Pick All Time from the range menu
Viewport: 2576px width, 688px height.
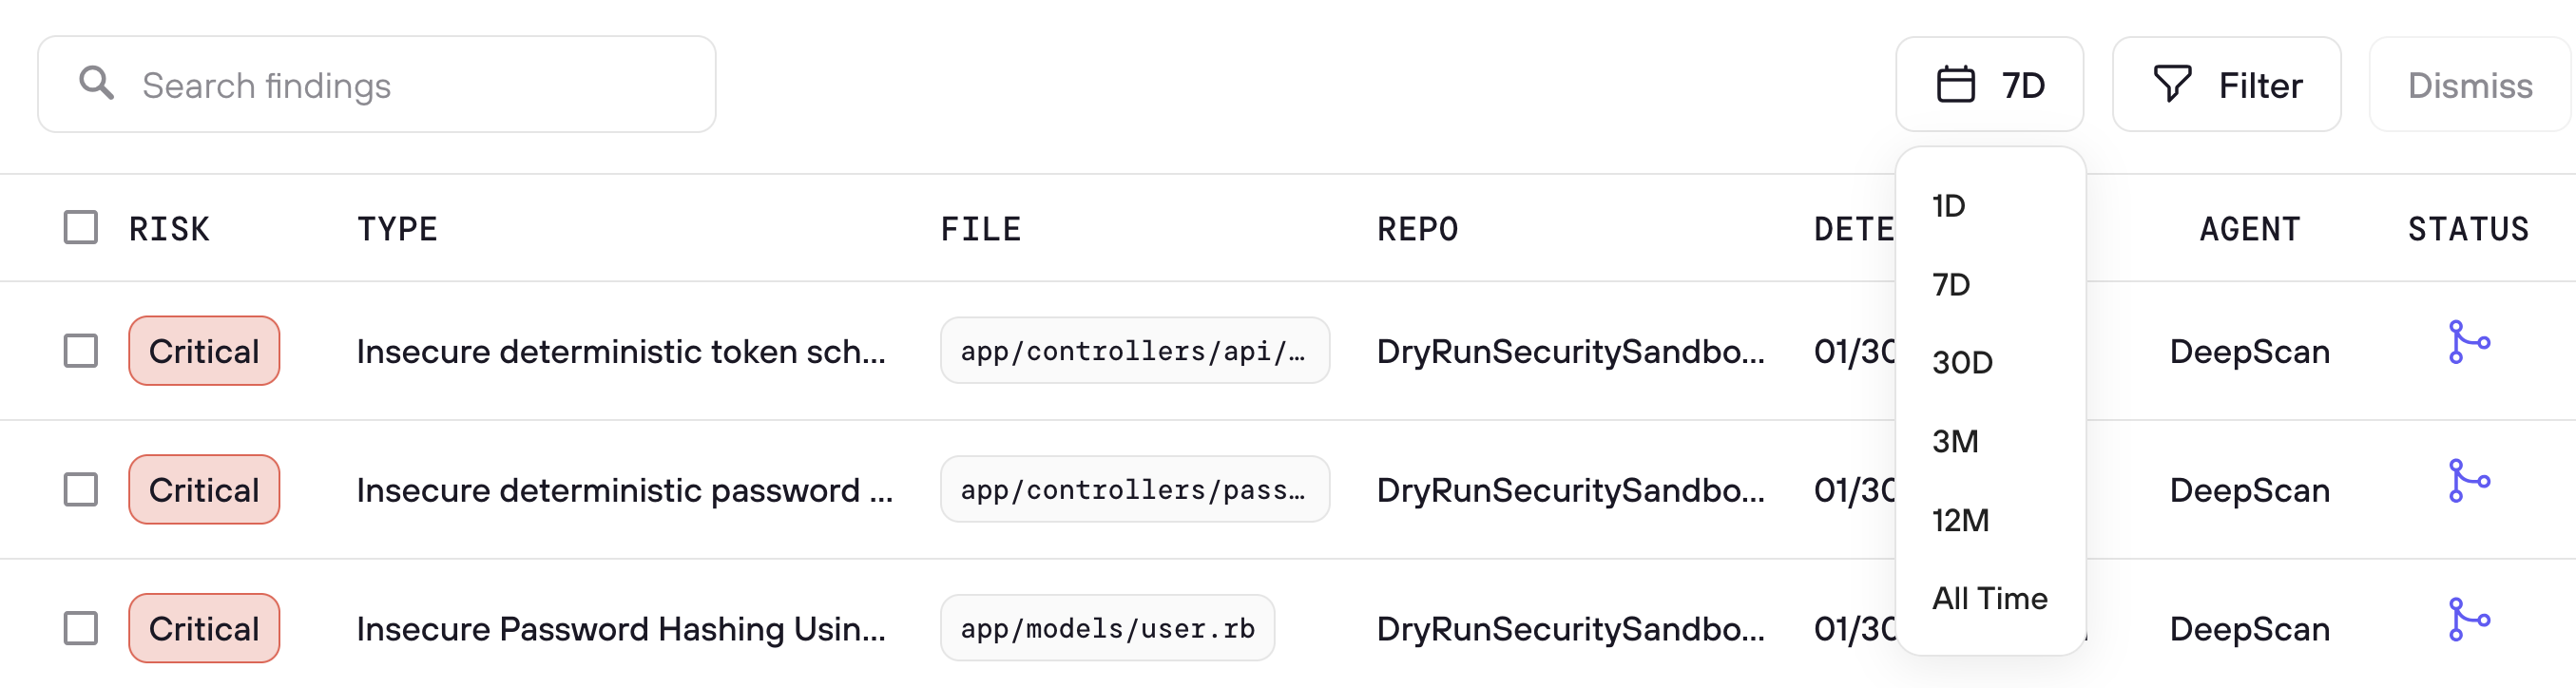(1989, 599)
